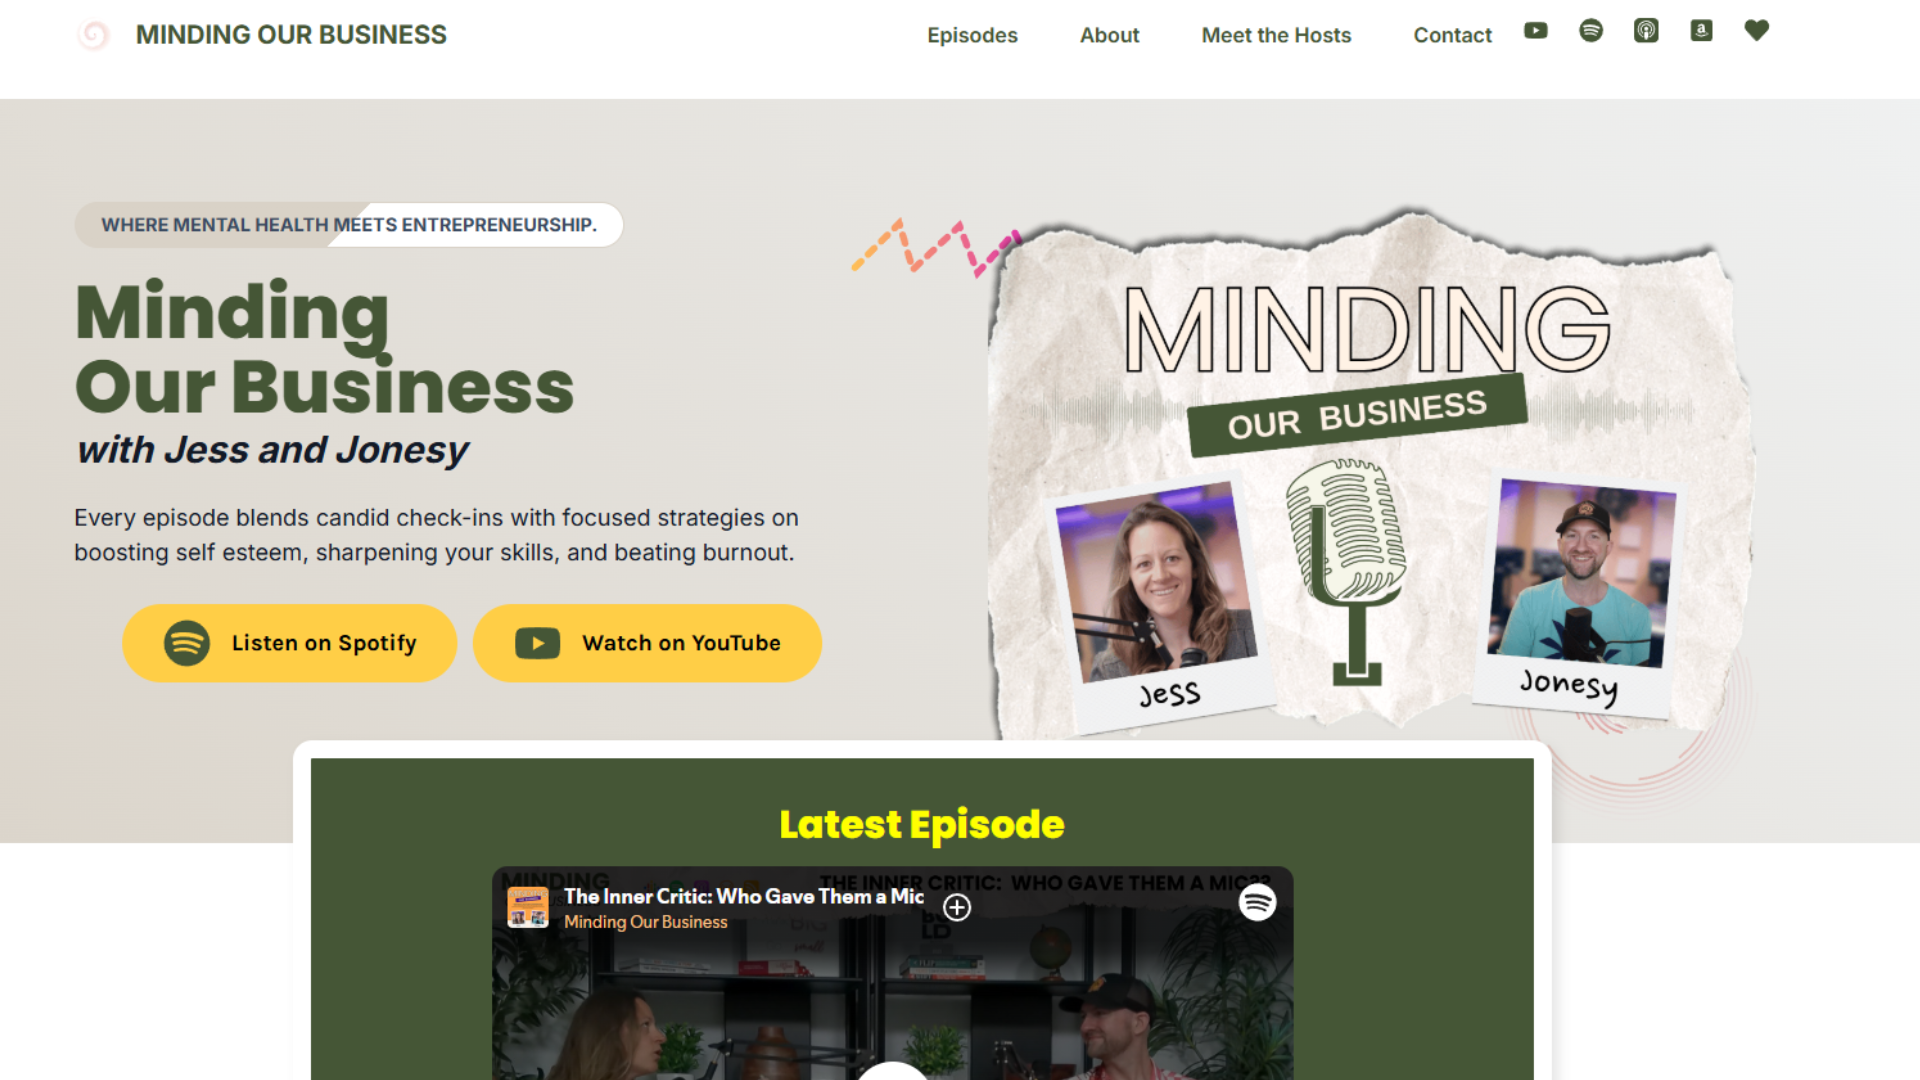Open The Inner Critic episode title link
Screen dimensions: 1920x1080
pyautogui.click(x=743, y=896)
